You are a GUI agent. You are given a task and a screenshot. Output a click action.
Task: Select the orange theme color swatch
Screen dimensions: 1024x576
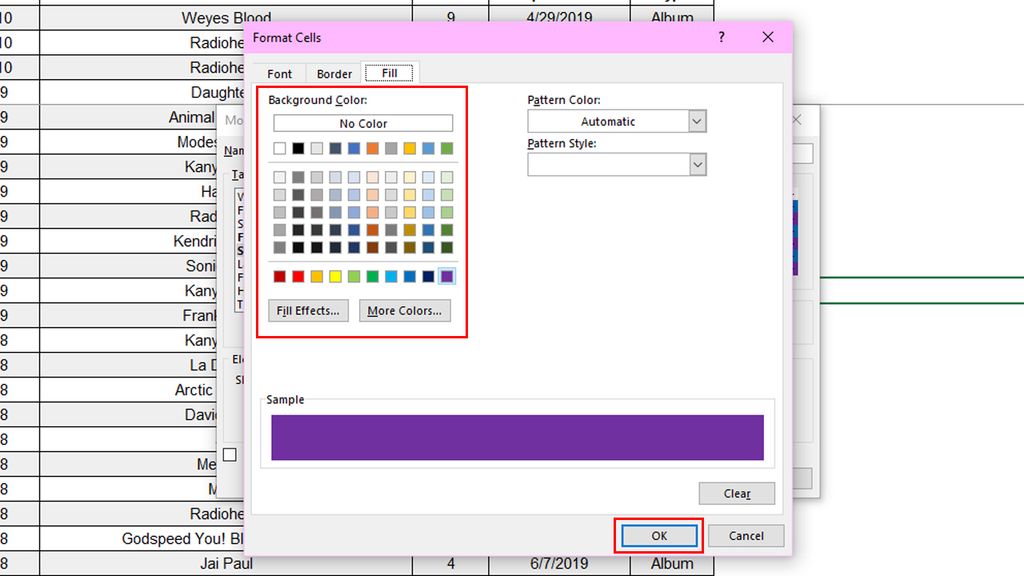click(373, 148)
